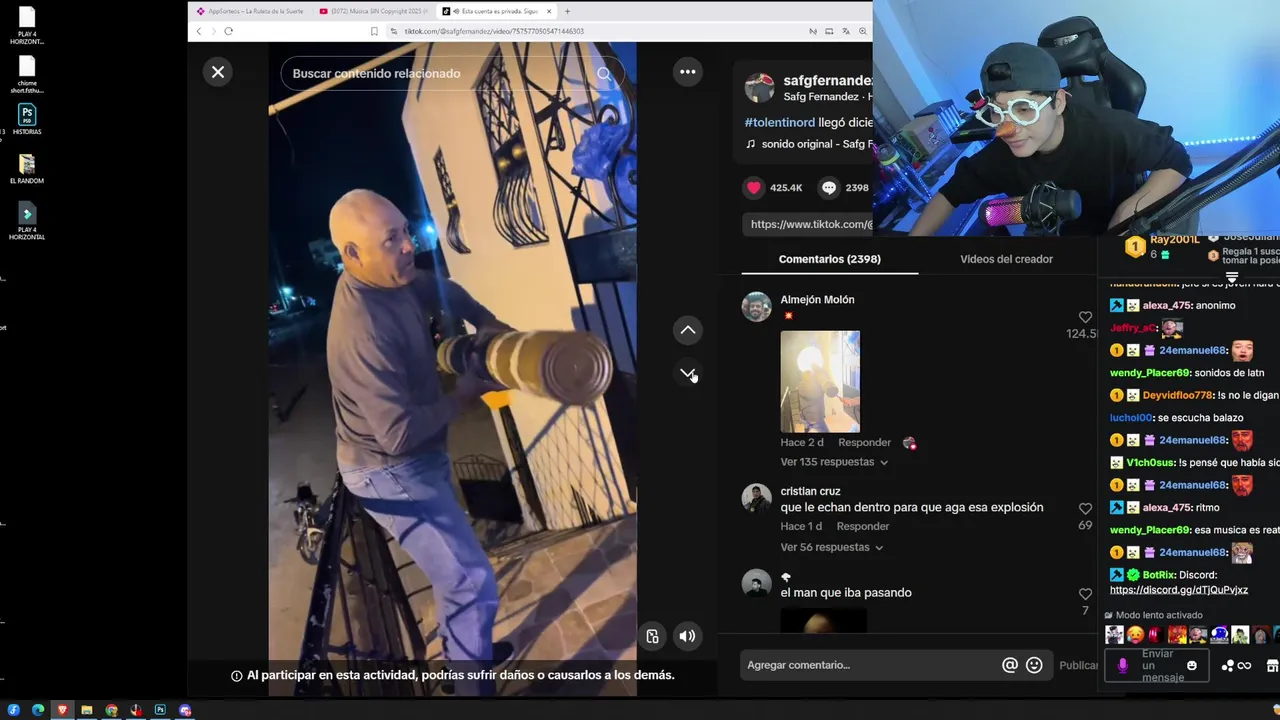Expand 'Ver 56 respuestas'
The width and height of the screenshot is (1280, 720).
pyautogui.click(x=832, y=547)
